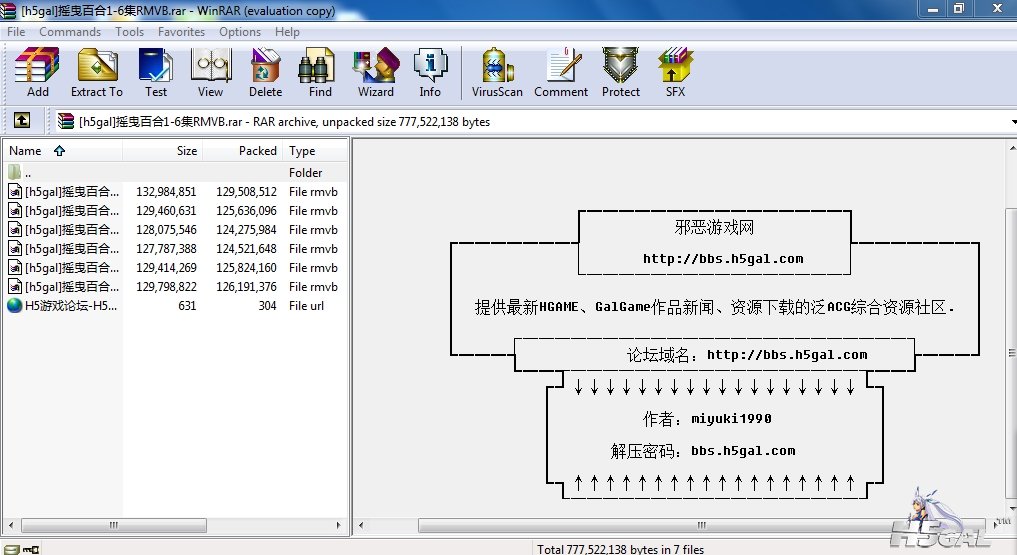The width and height of the screenshot is (1017, 555).
Task: Click the Delete toolbar icon
Action: (265, 73)
